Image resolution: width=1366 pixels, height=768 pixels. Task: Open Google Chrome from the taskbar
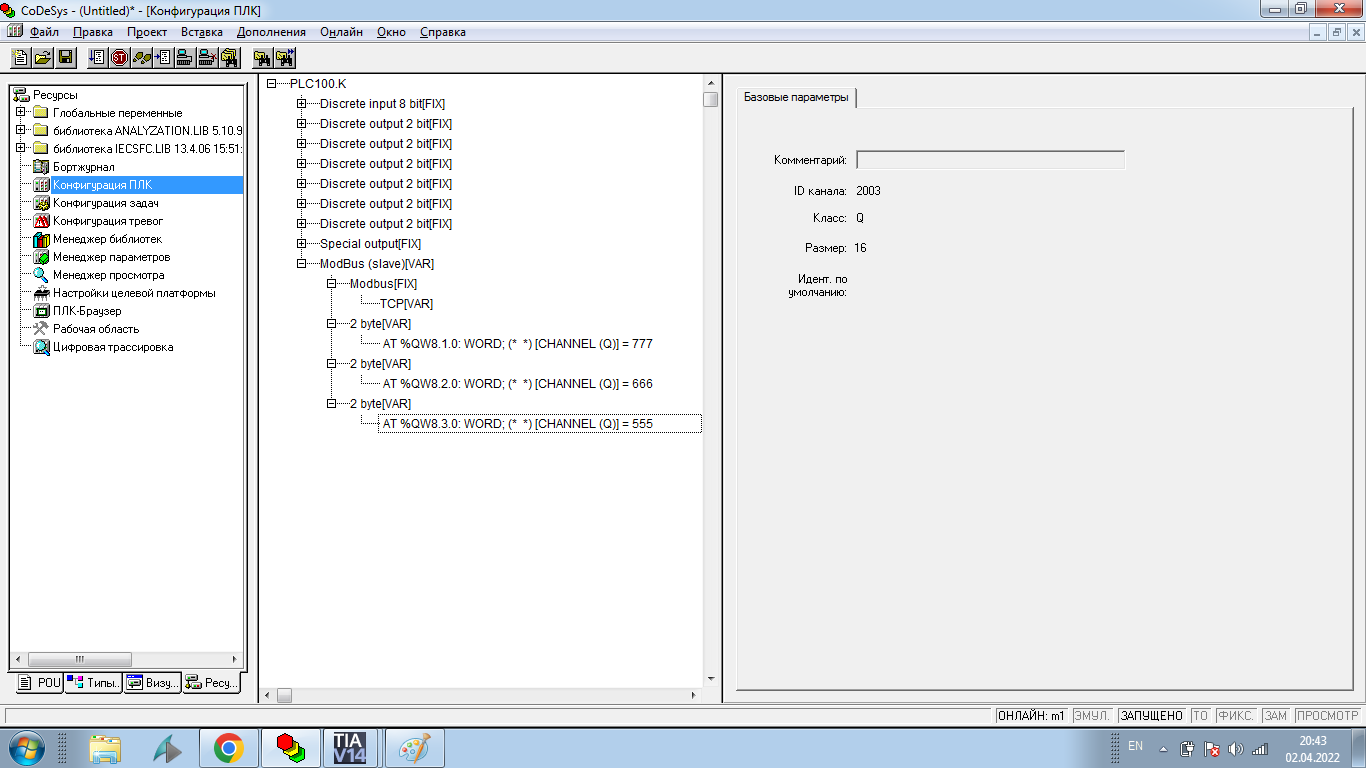[229, 748]
